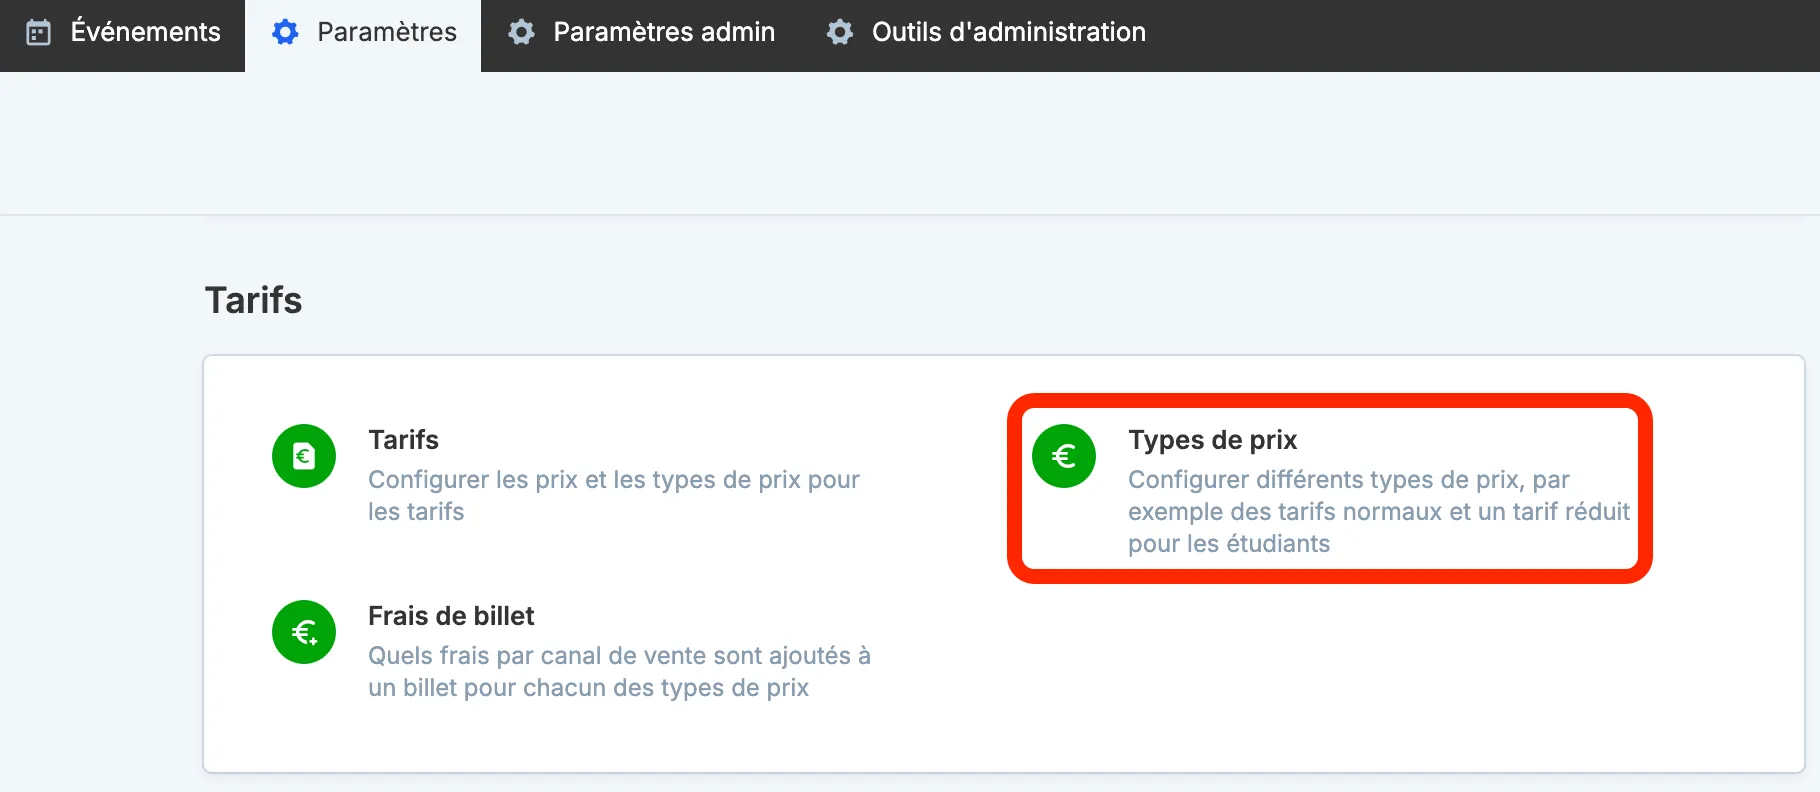This screenshot has width=1820, height=792.
Task: Click the gear icon beside Outils d'administration
Action: tap(840, 33)
